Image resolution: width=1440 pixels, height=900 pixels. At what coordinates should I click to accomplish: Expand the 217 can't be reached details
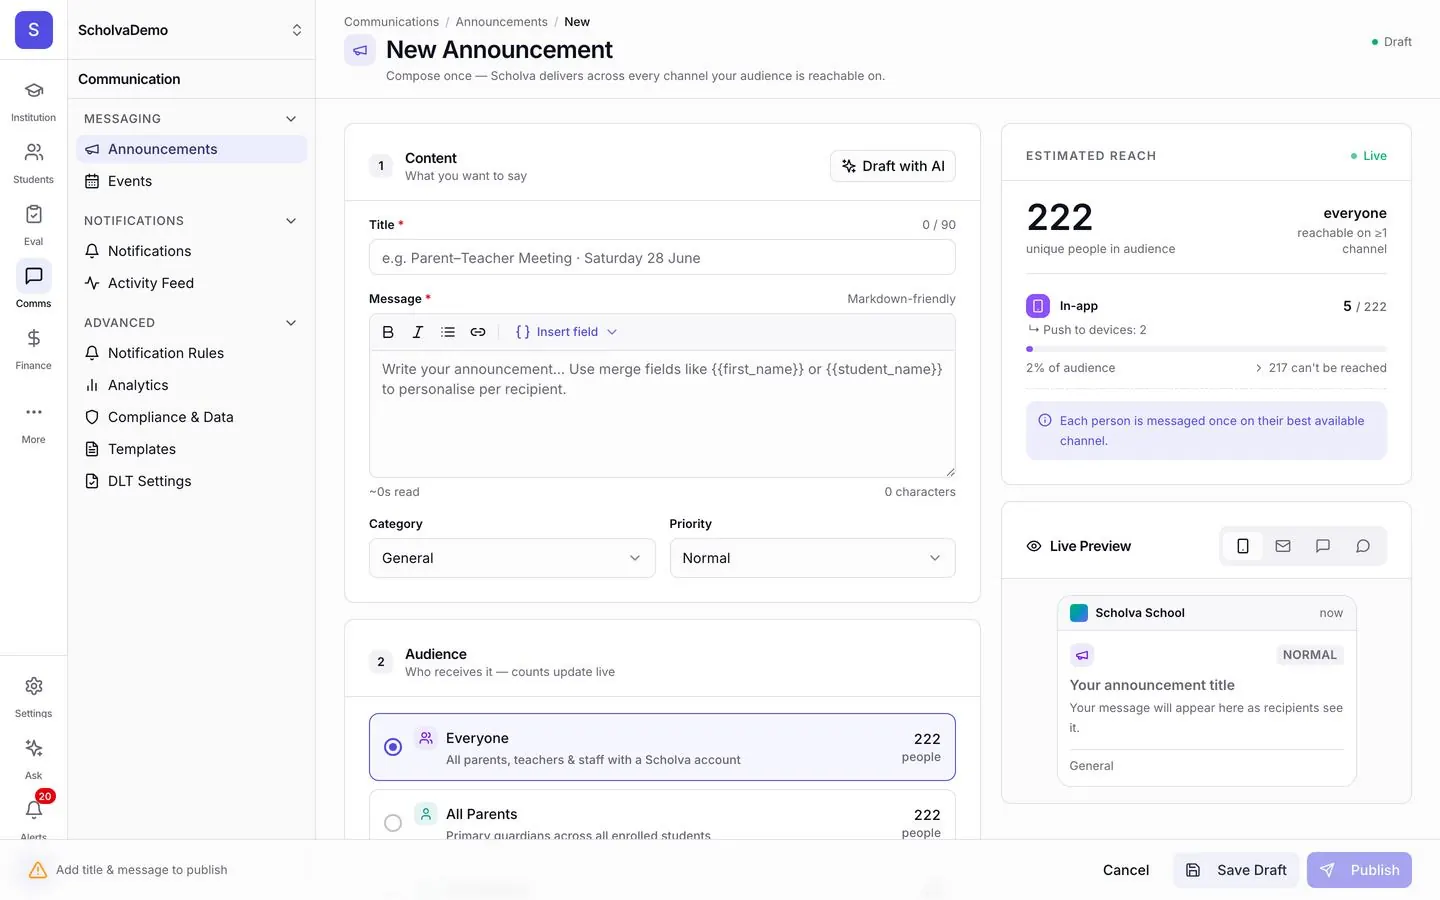[x=1321, y=368]
